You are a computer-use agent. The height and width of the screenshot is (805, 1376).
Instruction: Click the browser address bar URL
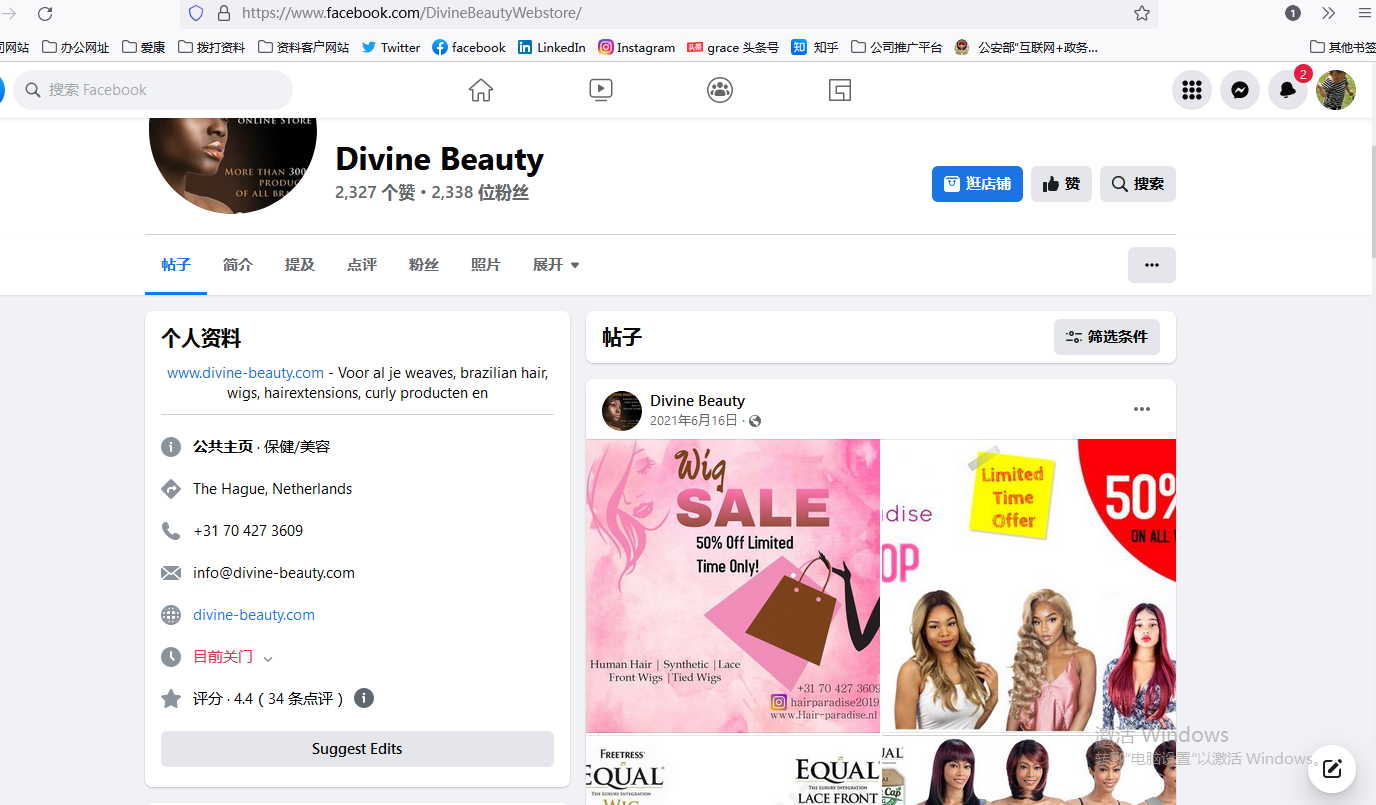(x=411, y=13)
